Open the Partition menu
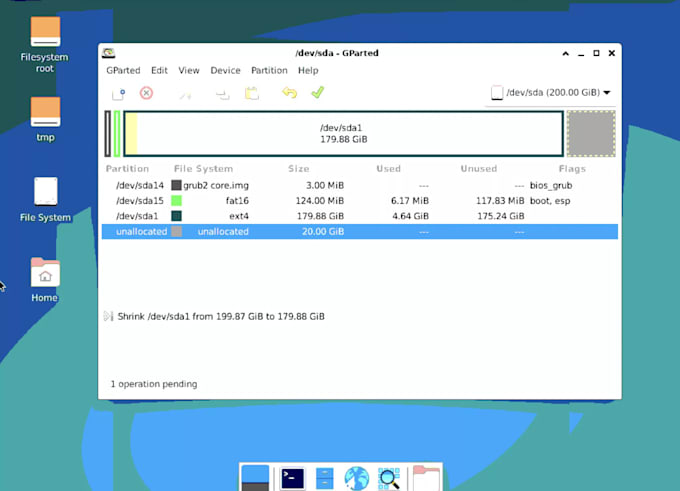680x491 pixels. pyautogui.click(x=269, y=71)
